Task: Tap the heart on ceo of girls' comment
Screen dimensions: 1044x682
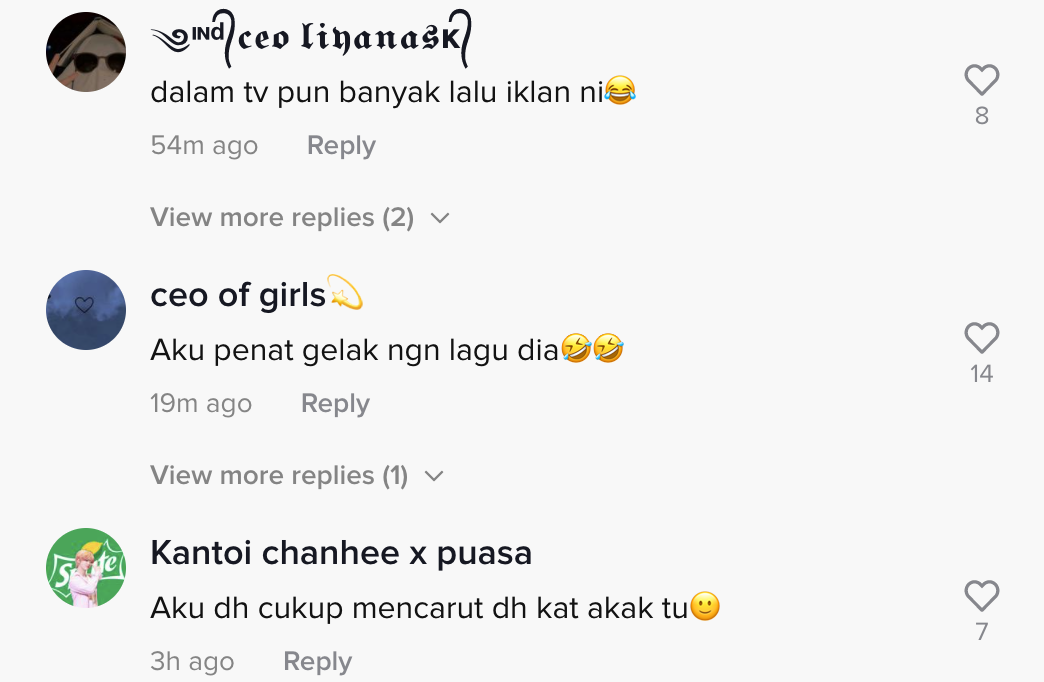Action: click(x=981, y=338)
